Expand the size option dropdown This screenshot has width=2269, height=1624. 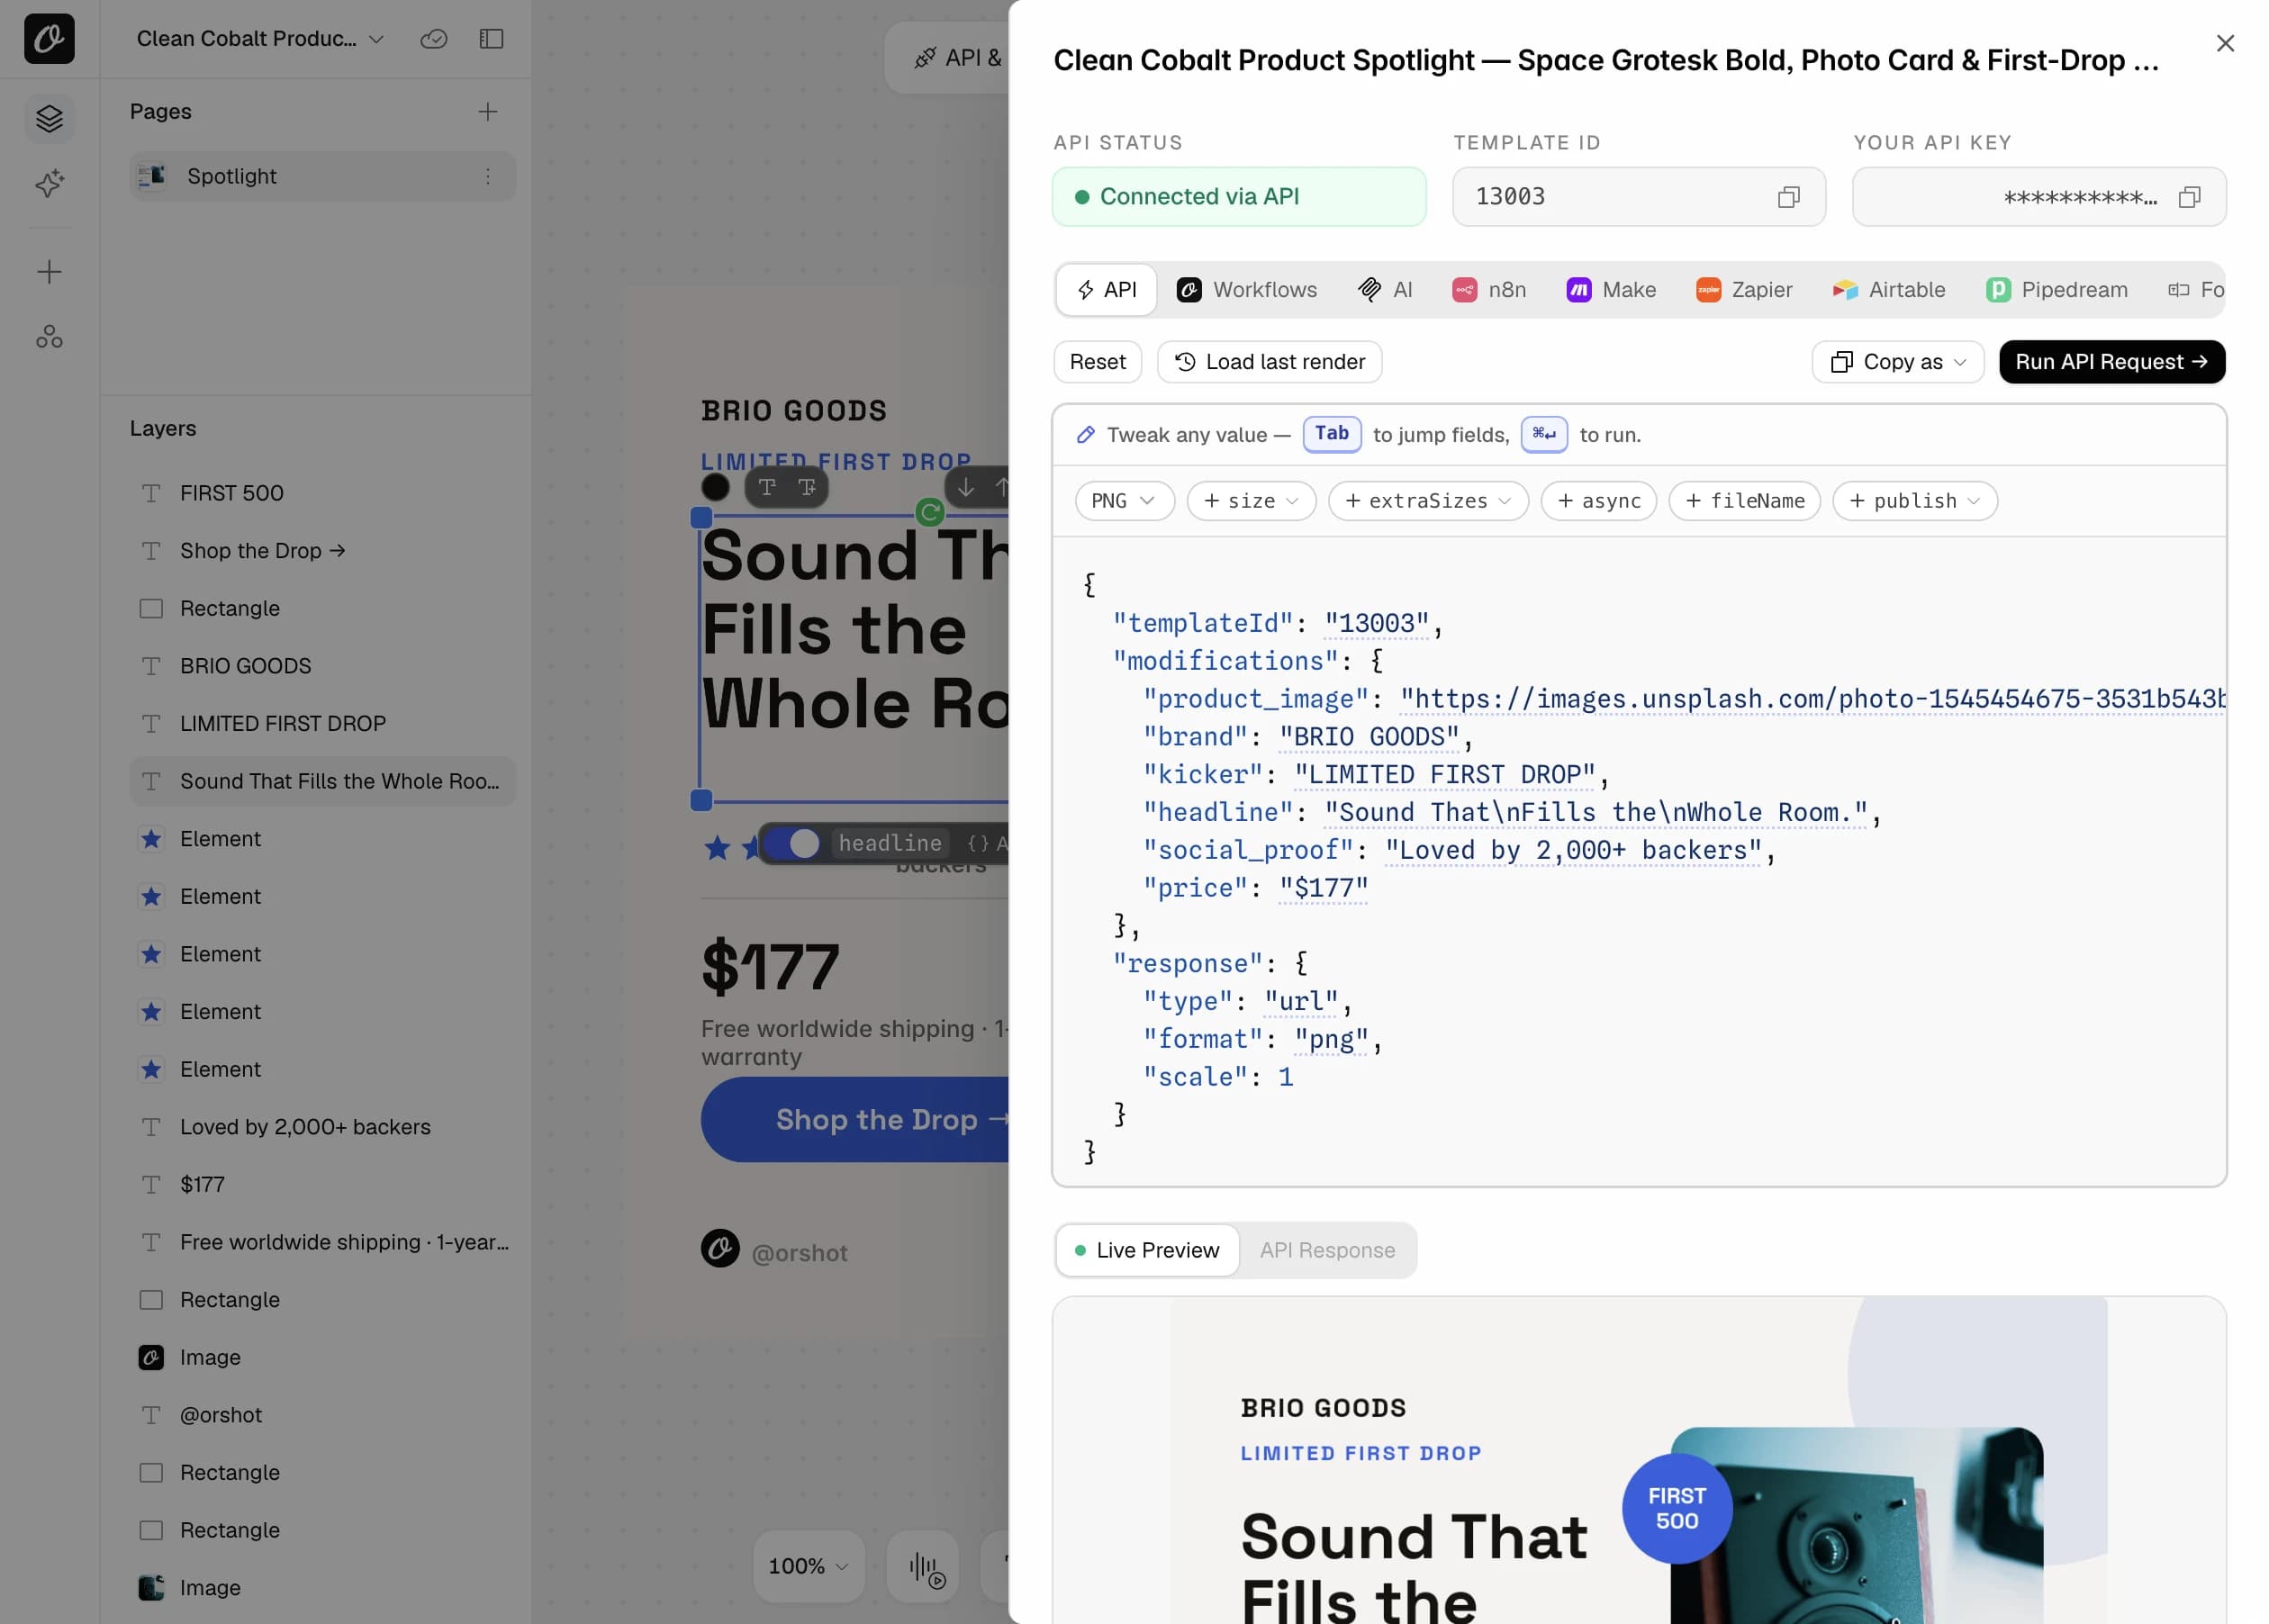tap(1250, 501)
